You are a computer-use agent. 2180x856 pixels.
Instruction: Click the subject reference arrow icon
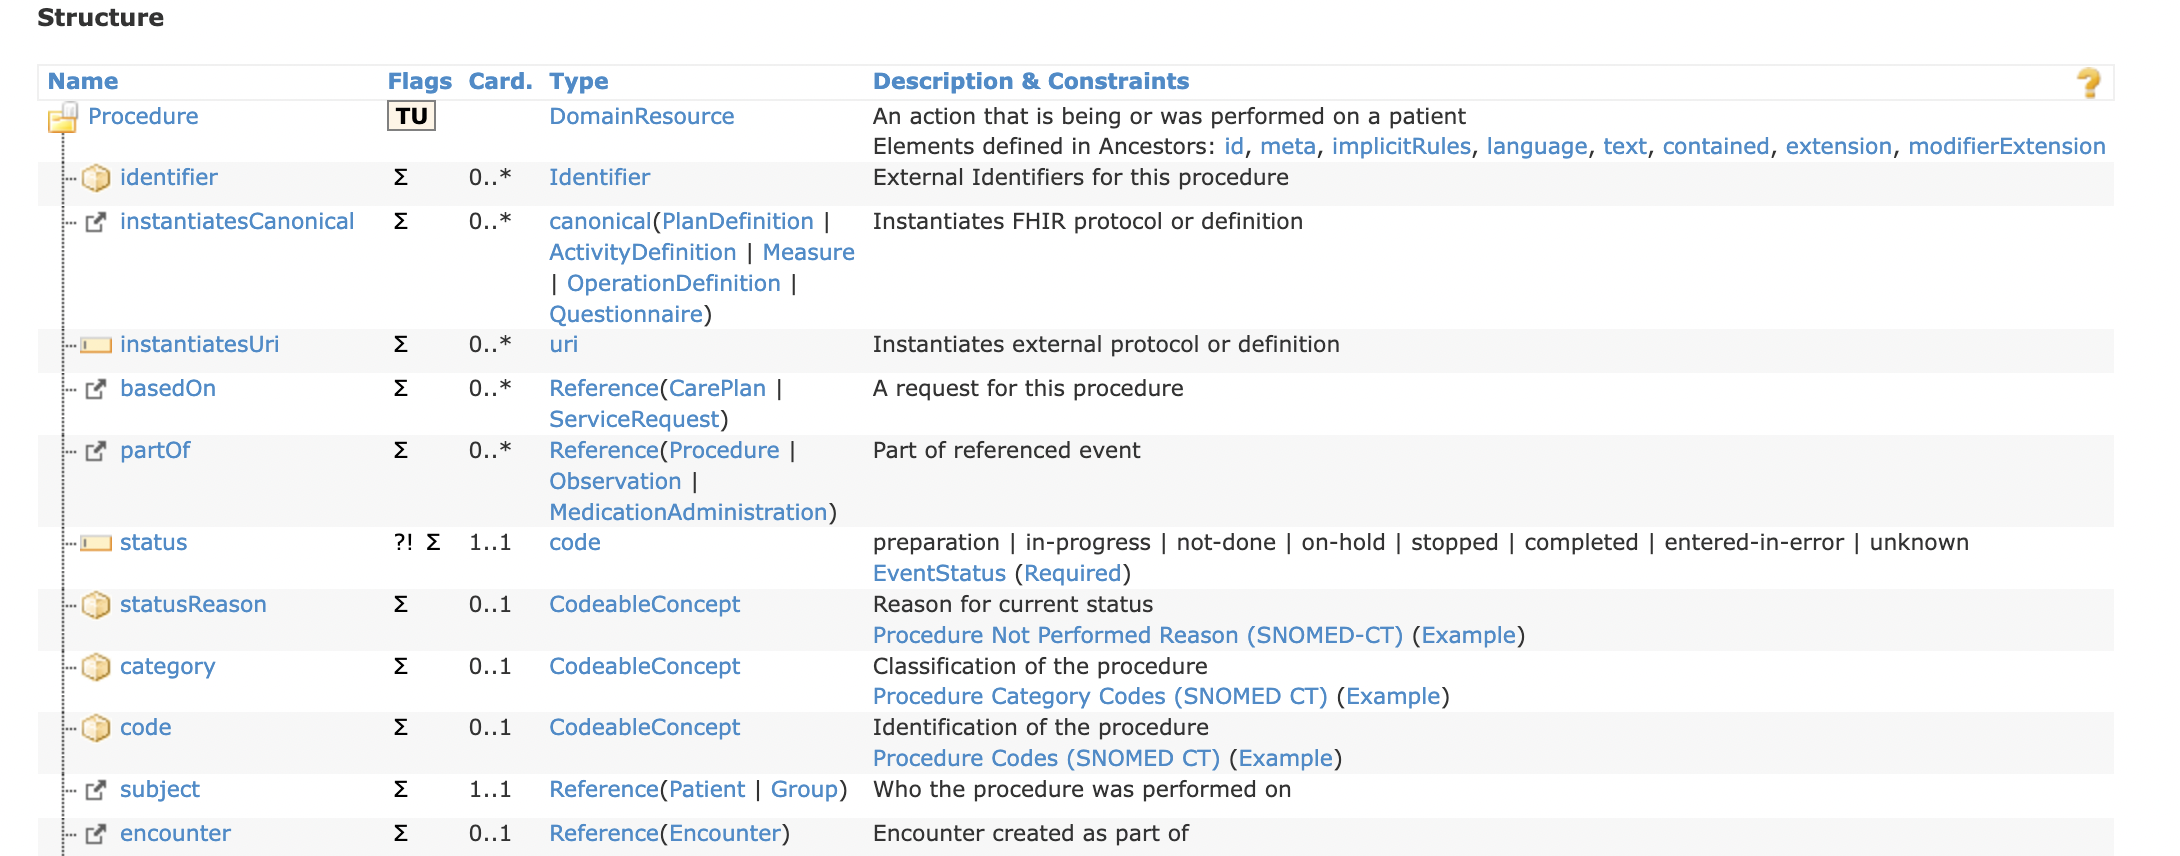tap(96, 790)
